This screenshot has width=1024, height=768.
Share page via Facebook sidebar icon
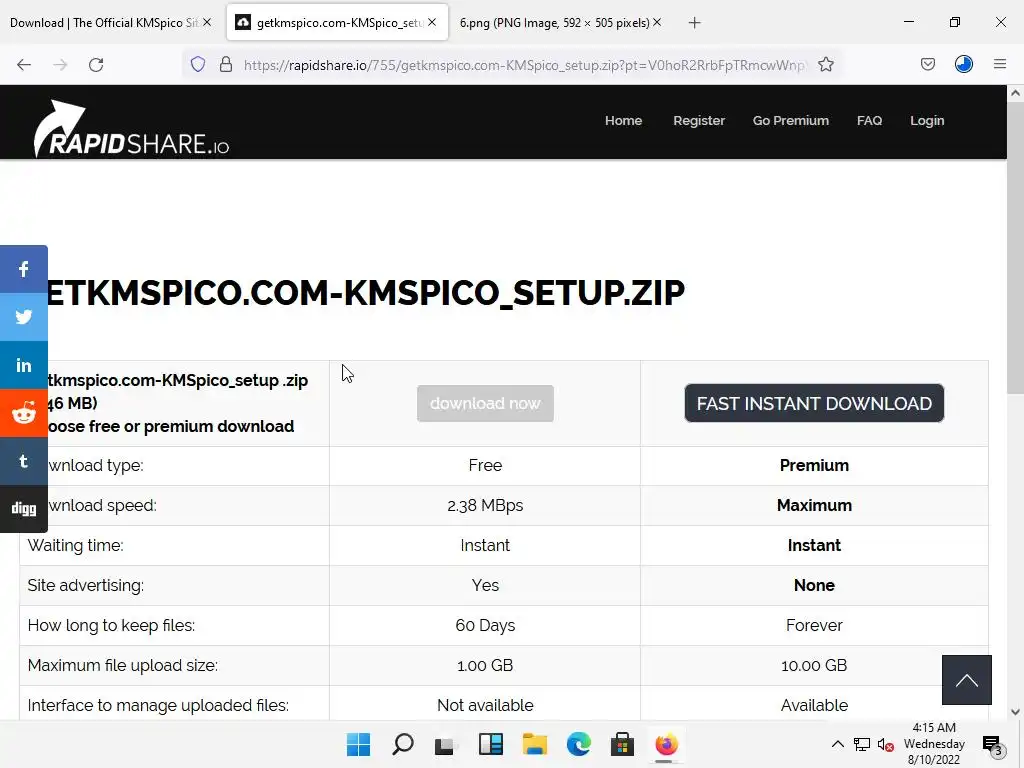click(x=24, y=269)
